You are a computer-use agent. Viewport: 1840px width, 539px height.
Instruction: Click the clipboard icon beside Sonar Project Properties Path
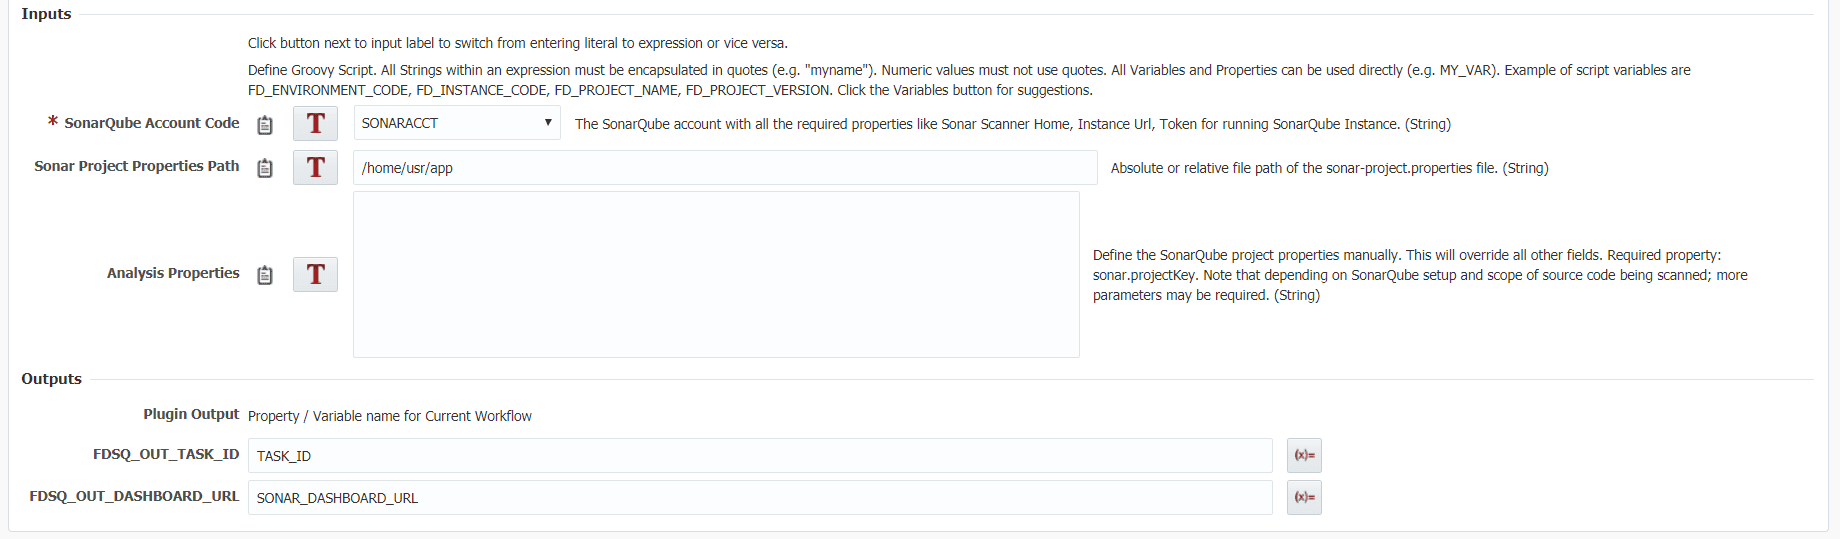(265, 168)
